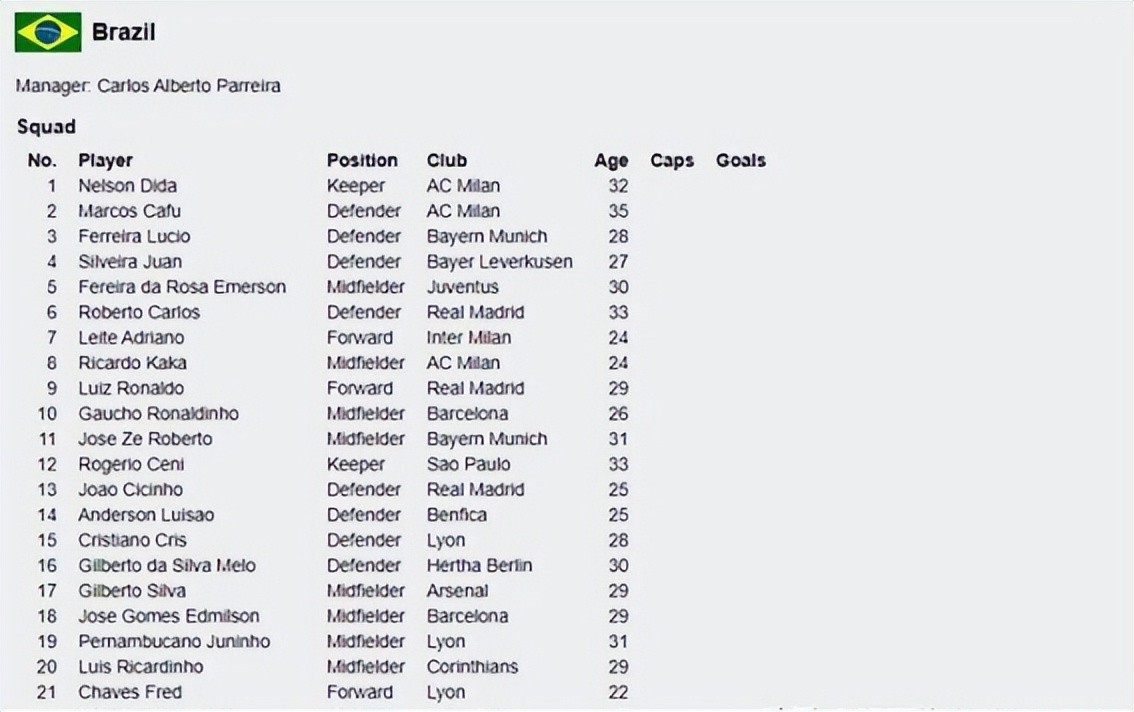Click the Player column header

tap(106, 161)
